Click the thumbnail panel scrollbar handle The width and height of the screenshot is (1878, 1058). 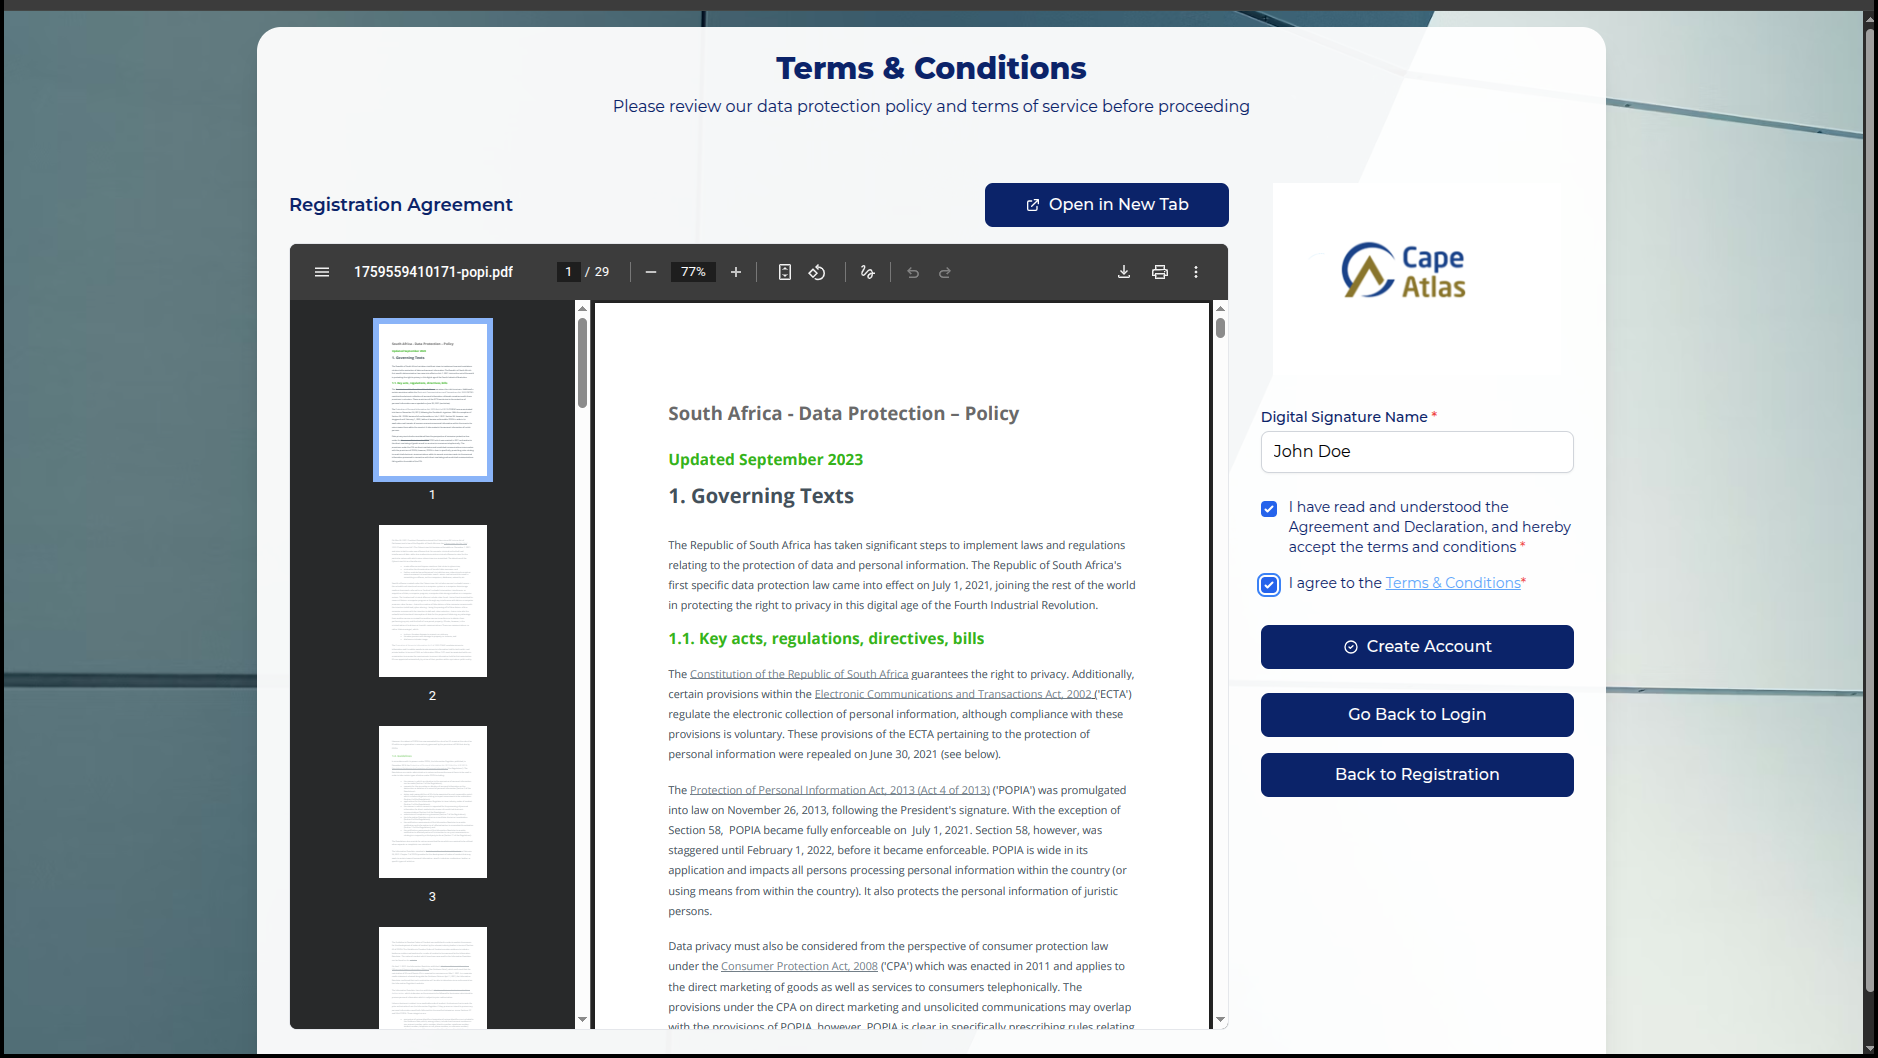point(583,362)
